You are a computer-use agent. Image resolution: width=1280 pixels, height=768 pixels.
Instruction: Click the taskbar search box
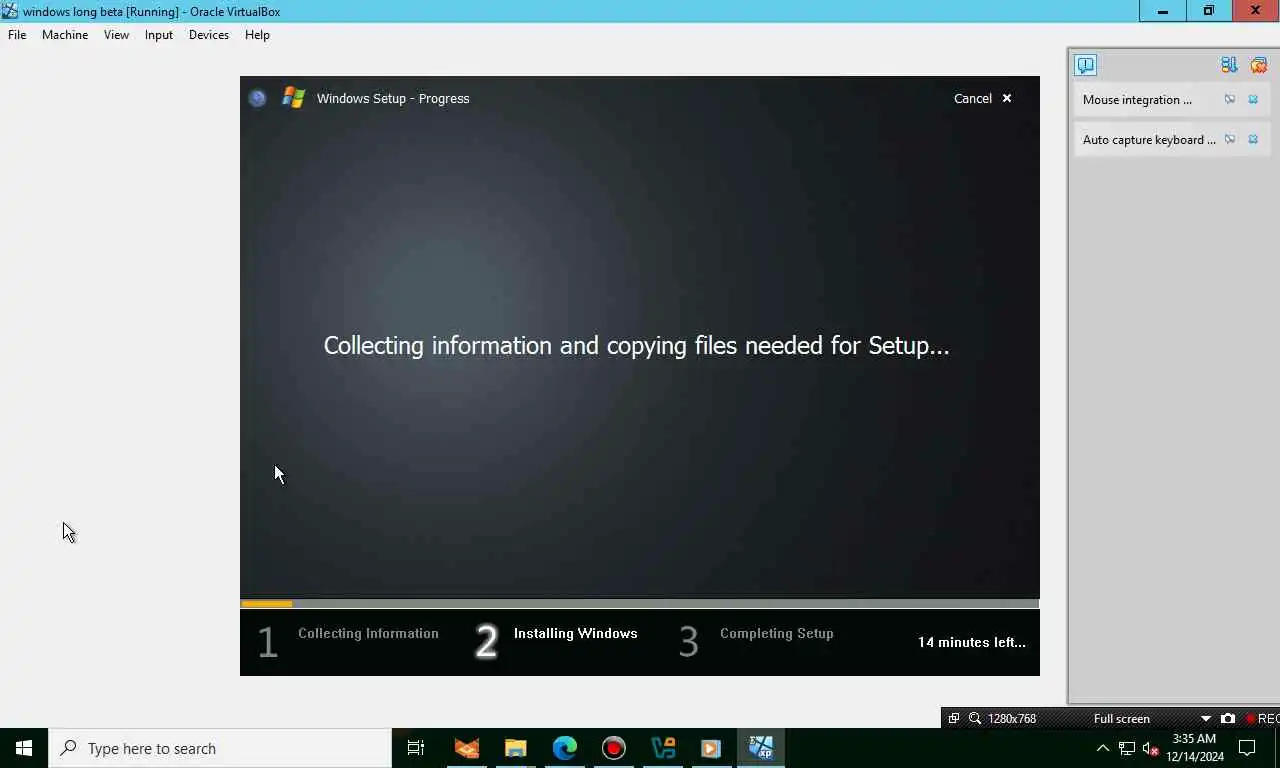click(x=220, y=748)
